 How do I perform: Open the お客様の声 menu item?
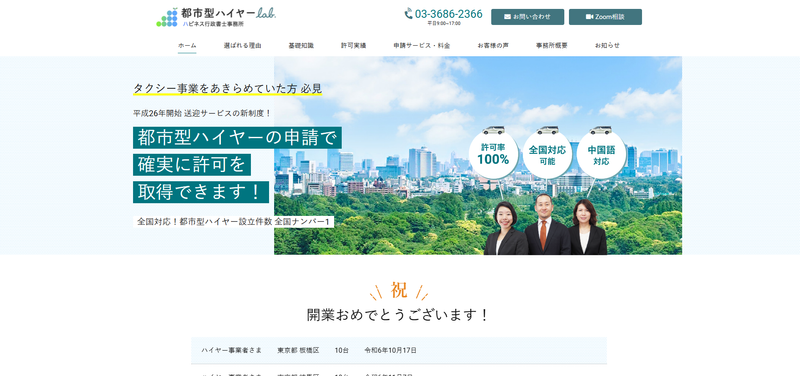click(493, 45)
